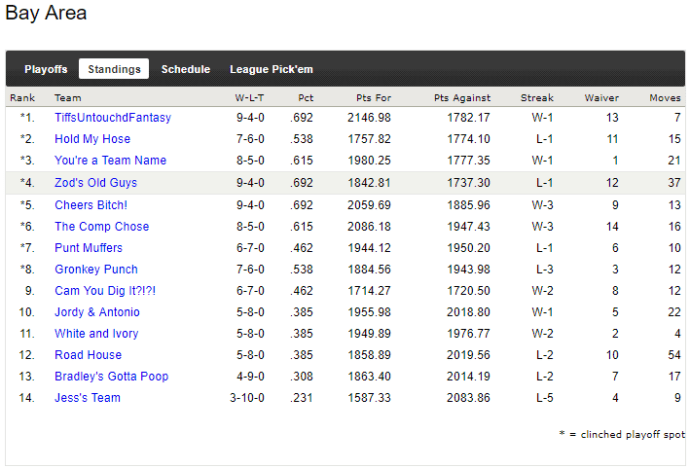Open the League Pick'em tab

(x=271, y=69)
